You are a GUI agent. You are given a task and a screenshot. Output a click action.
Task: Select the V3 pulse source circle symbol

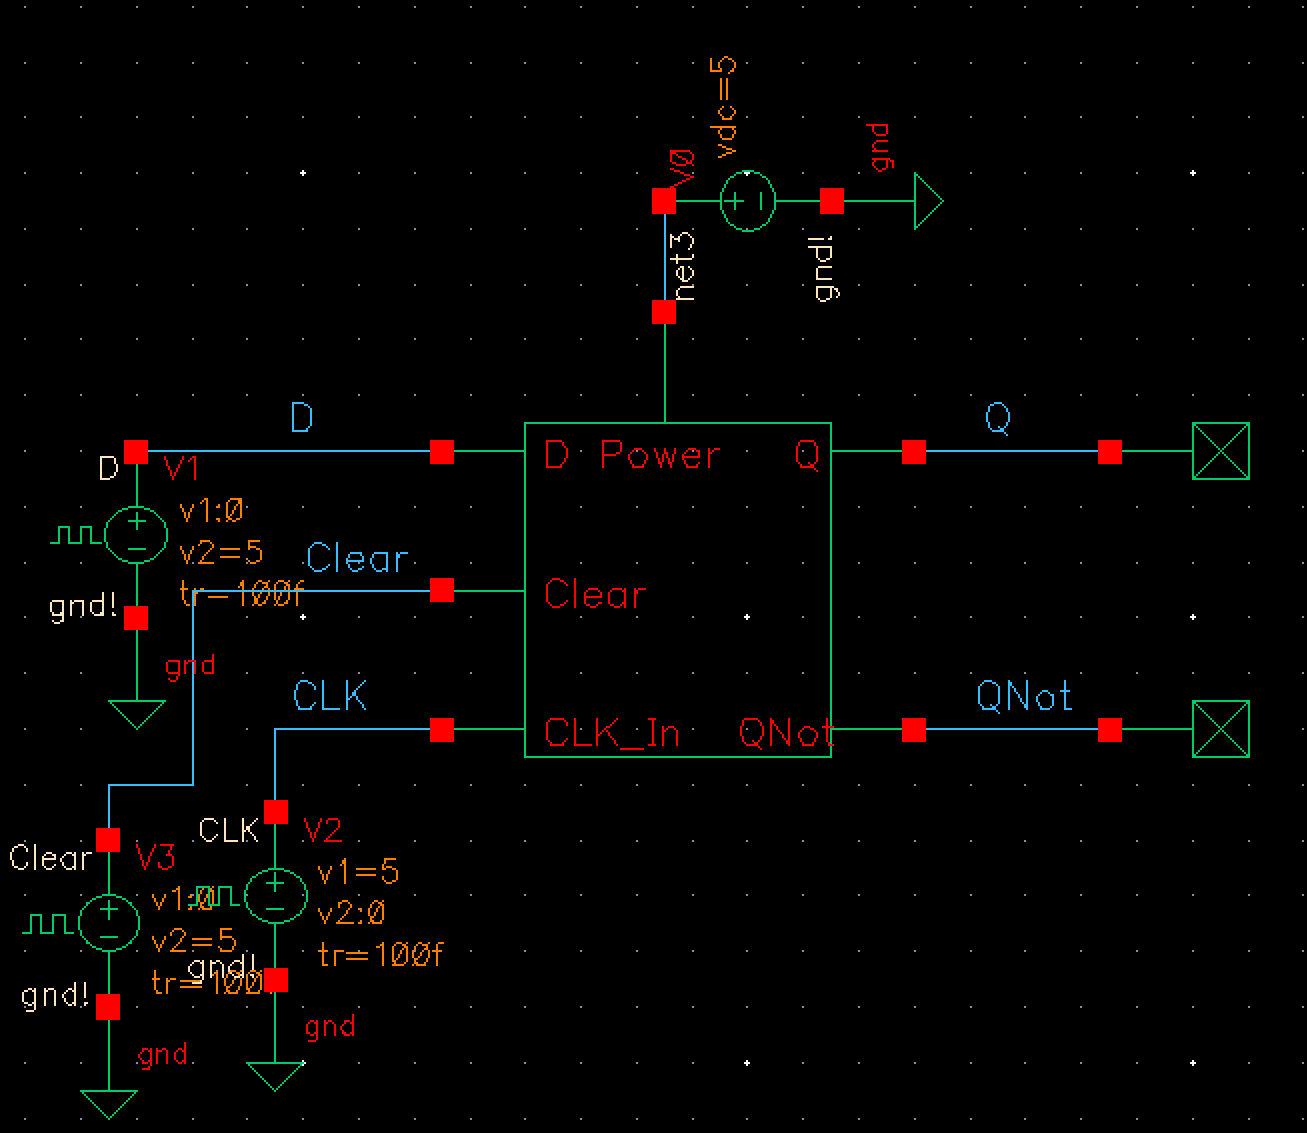coord(108,922)
